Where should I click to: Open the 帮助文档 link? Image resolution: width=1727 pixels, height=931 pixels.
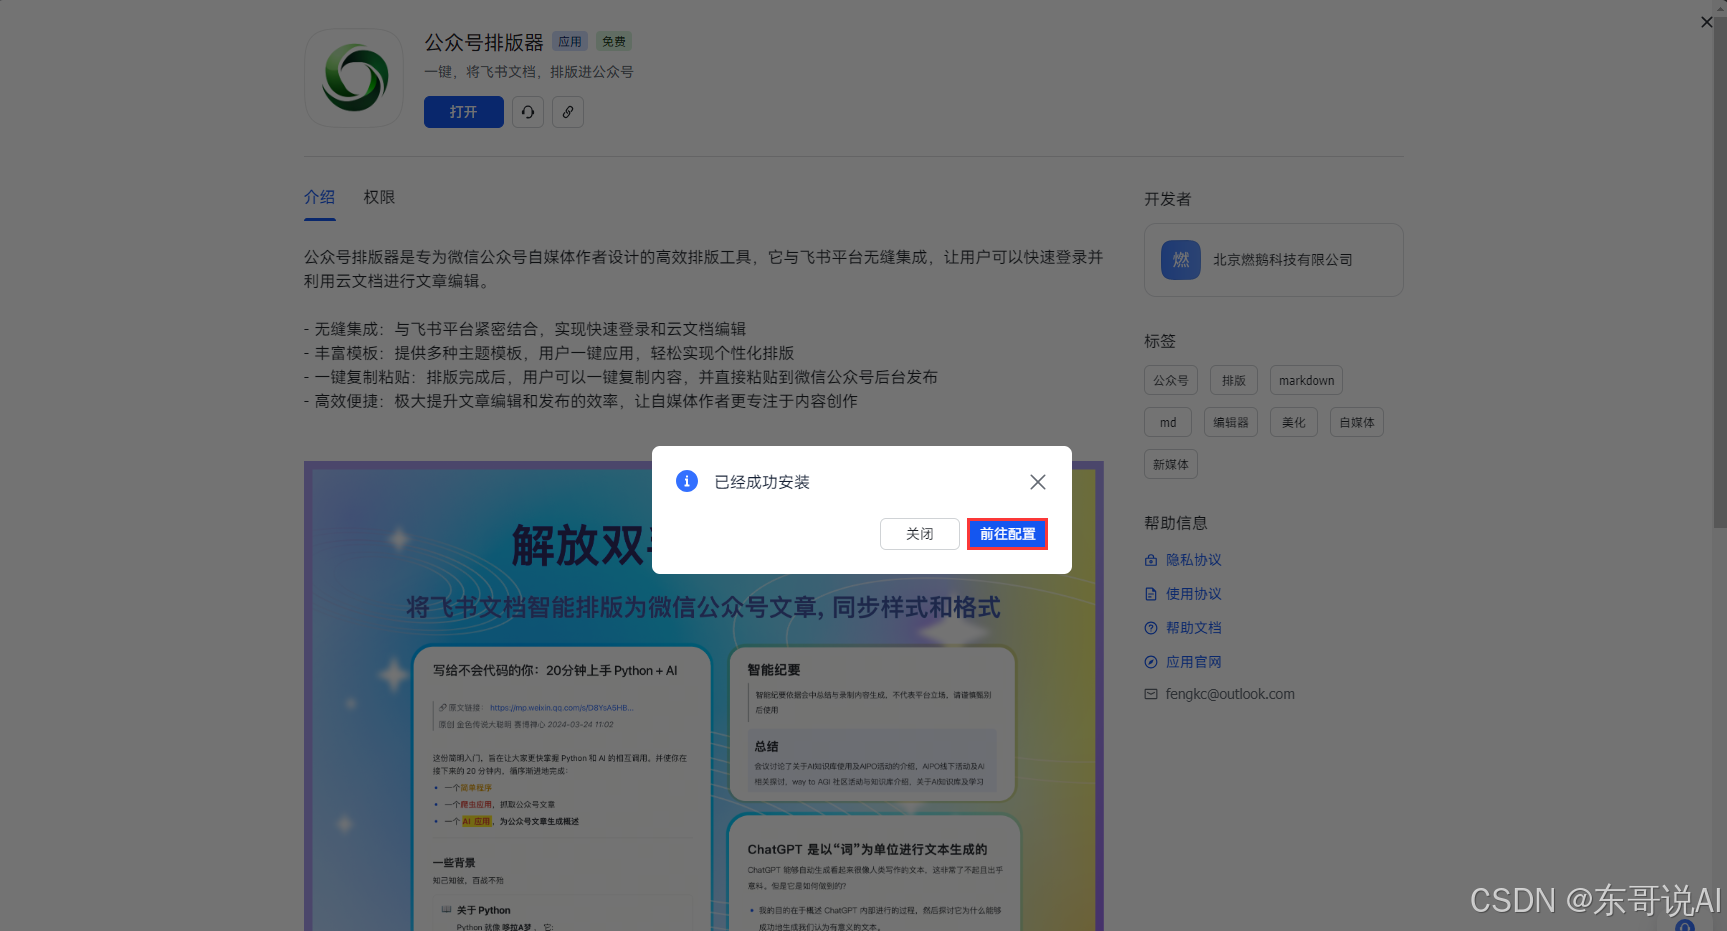coord(1194,628)
